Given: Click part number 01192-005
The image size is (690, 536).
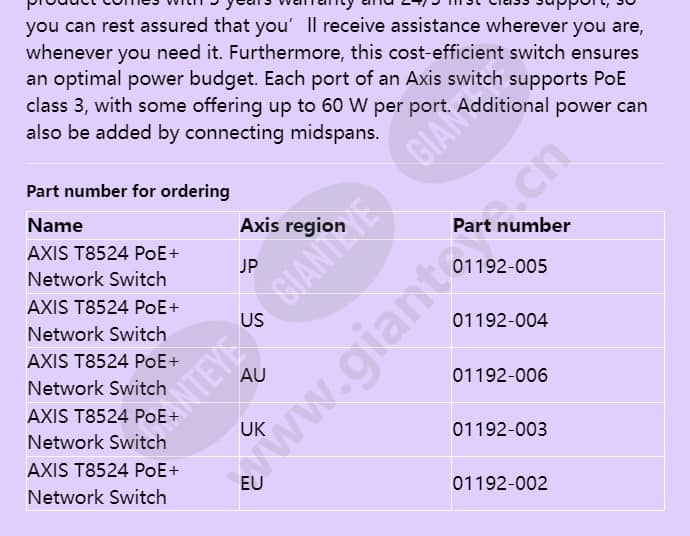Looking at the screenshot, I should click(499, 266).
